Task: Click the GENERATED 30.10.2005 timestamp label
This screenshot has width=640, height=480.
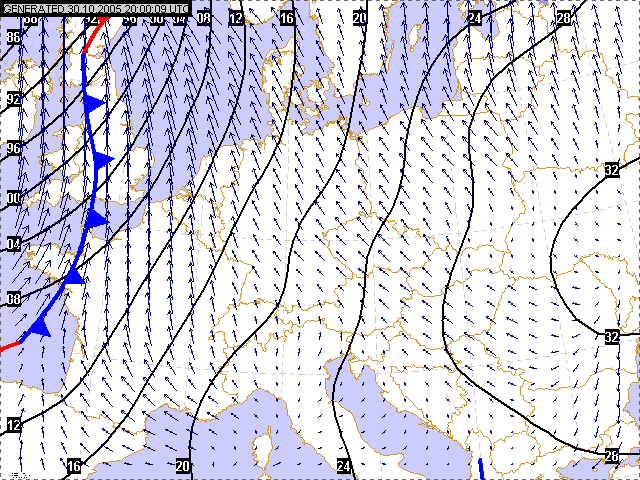Action: [x=95, y=7]
